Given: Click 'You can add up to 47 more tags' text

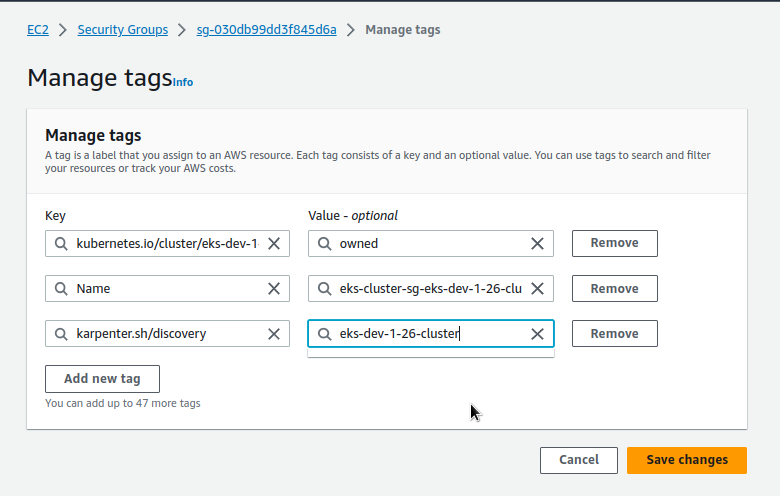Looking at the screenshot, I should tap(123, 403).
